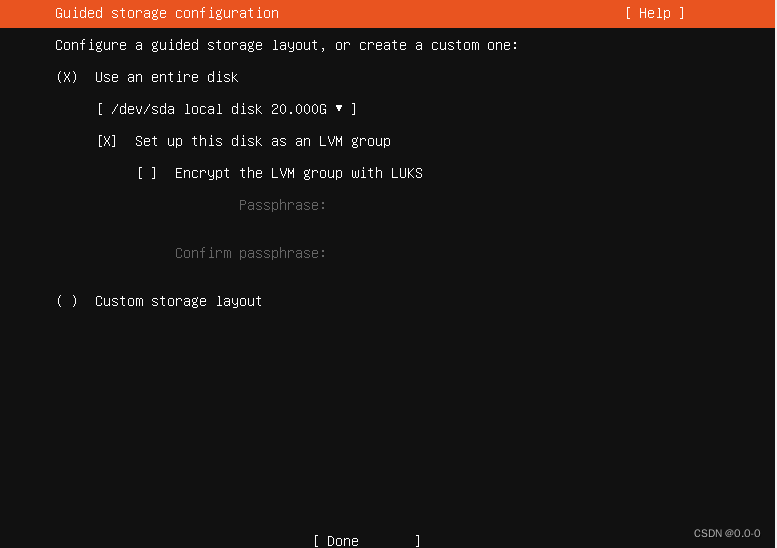Open the /dev/sda local disk dropdown

227,109
